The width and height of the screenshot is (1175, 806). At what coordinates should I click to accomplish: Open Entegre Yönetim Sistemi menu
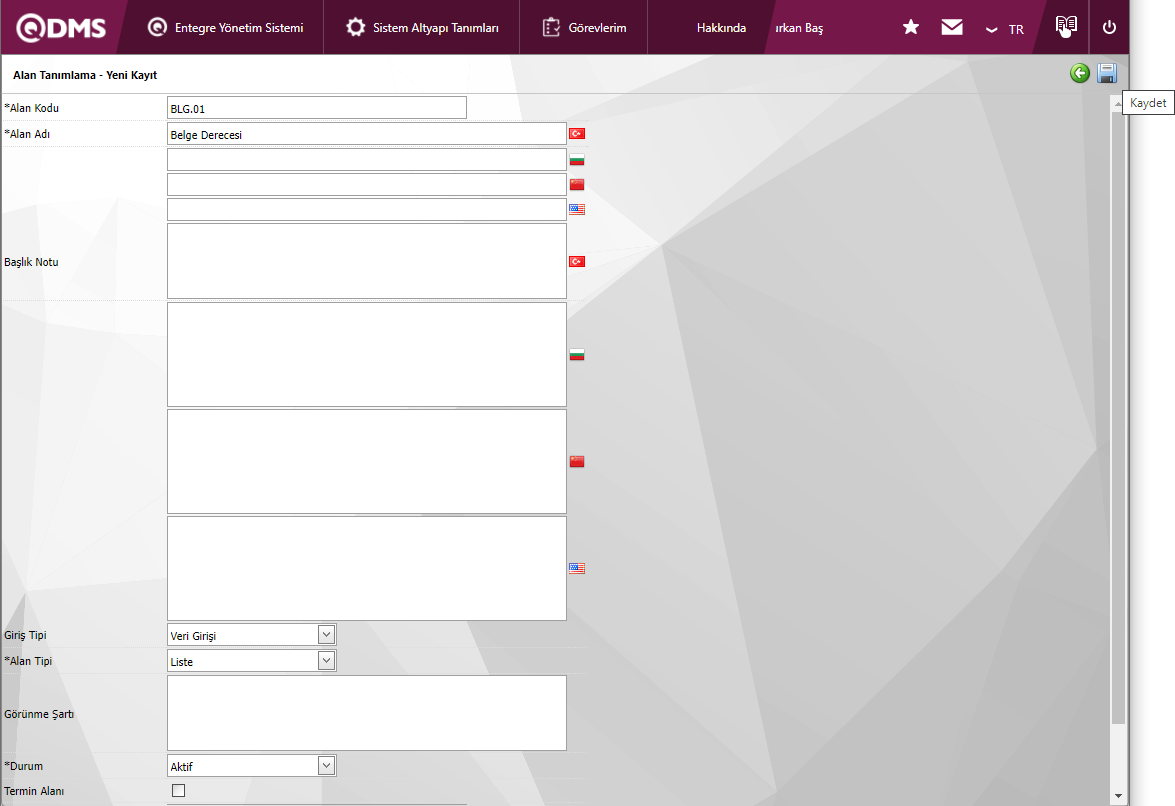[226, 28]
